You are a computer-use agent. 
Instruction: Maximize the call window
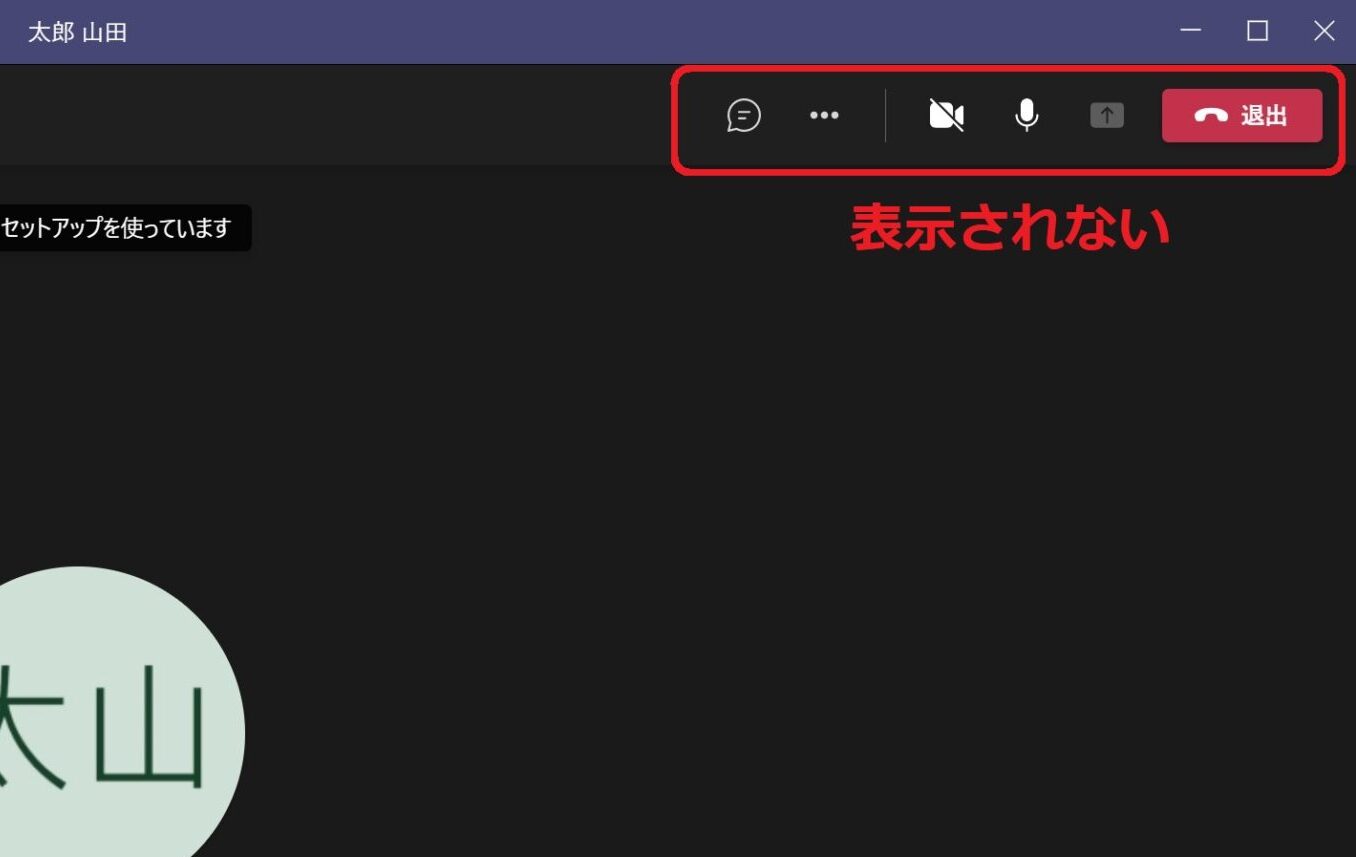pos(1258,31)
